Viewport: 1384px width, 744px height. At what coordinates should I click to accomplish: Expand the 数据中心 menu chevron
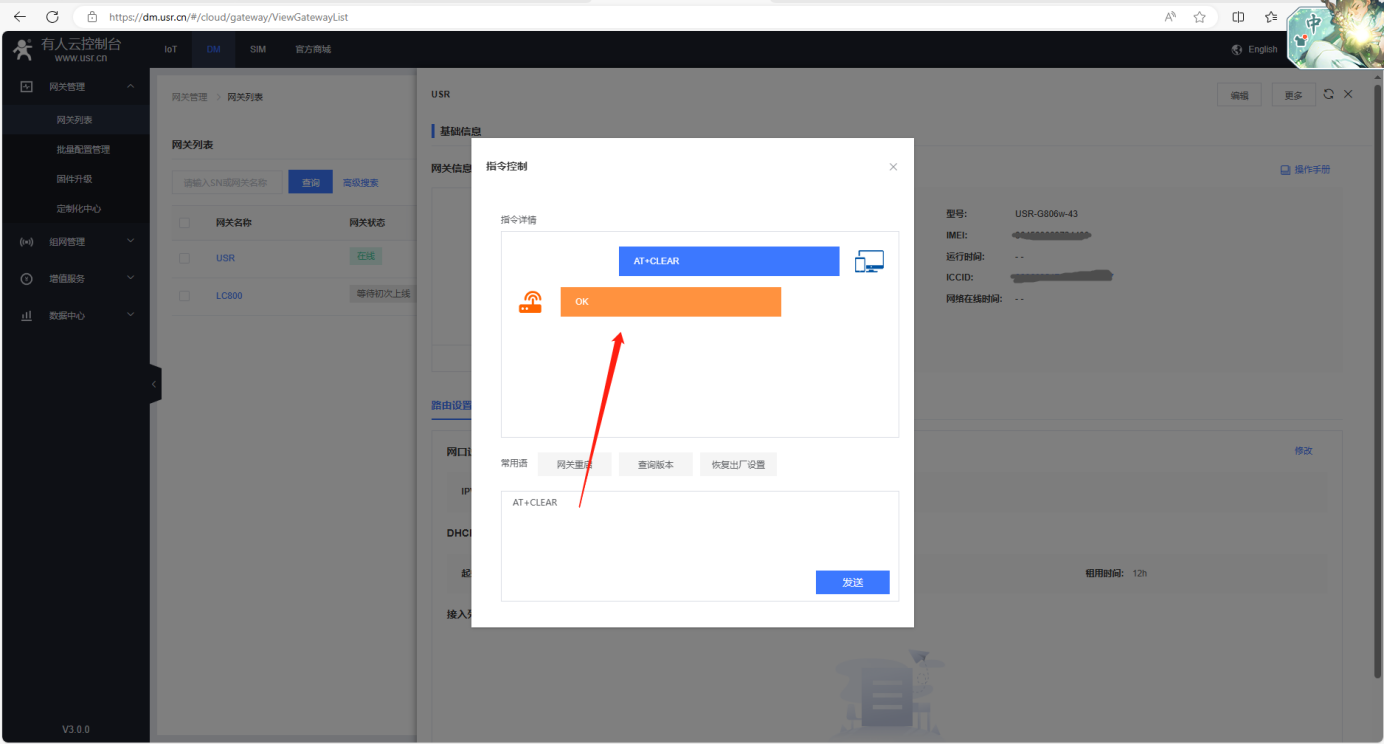tap(131, 315)
